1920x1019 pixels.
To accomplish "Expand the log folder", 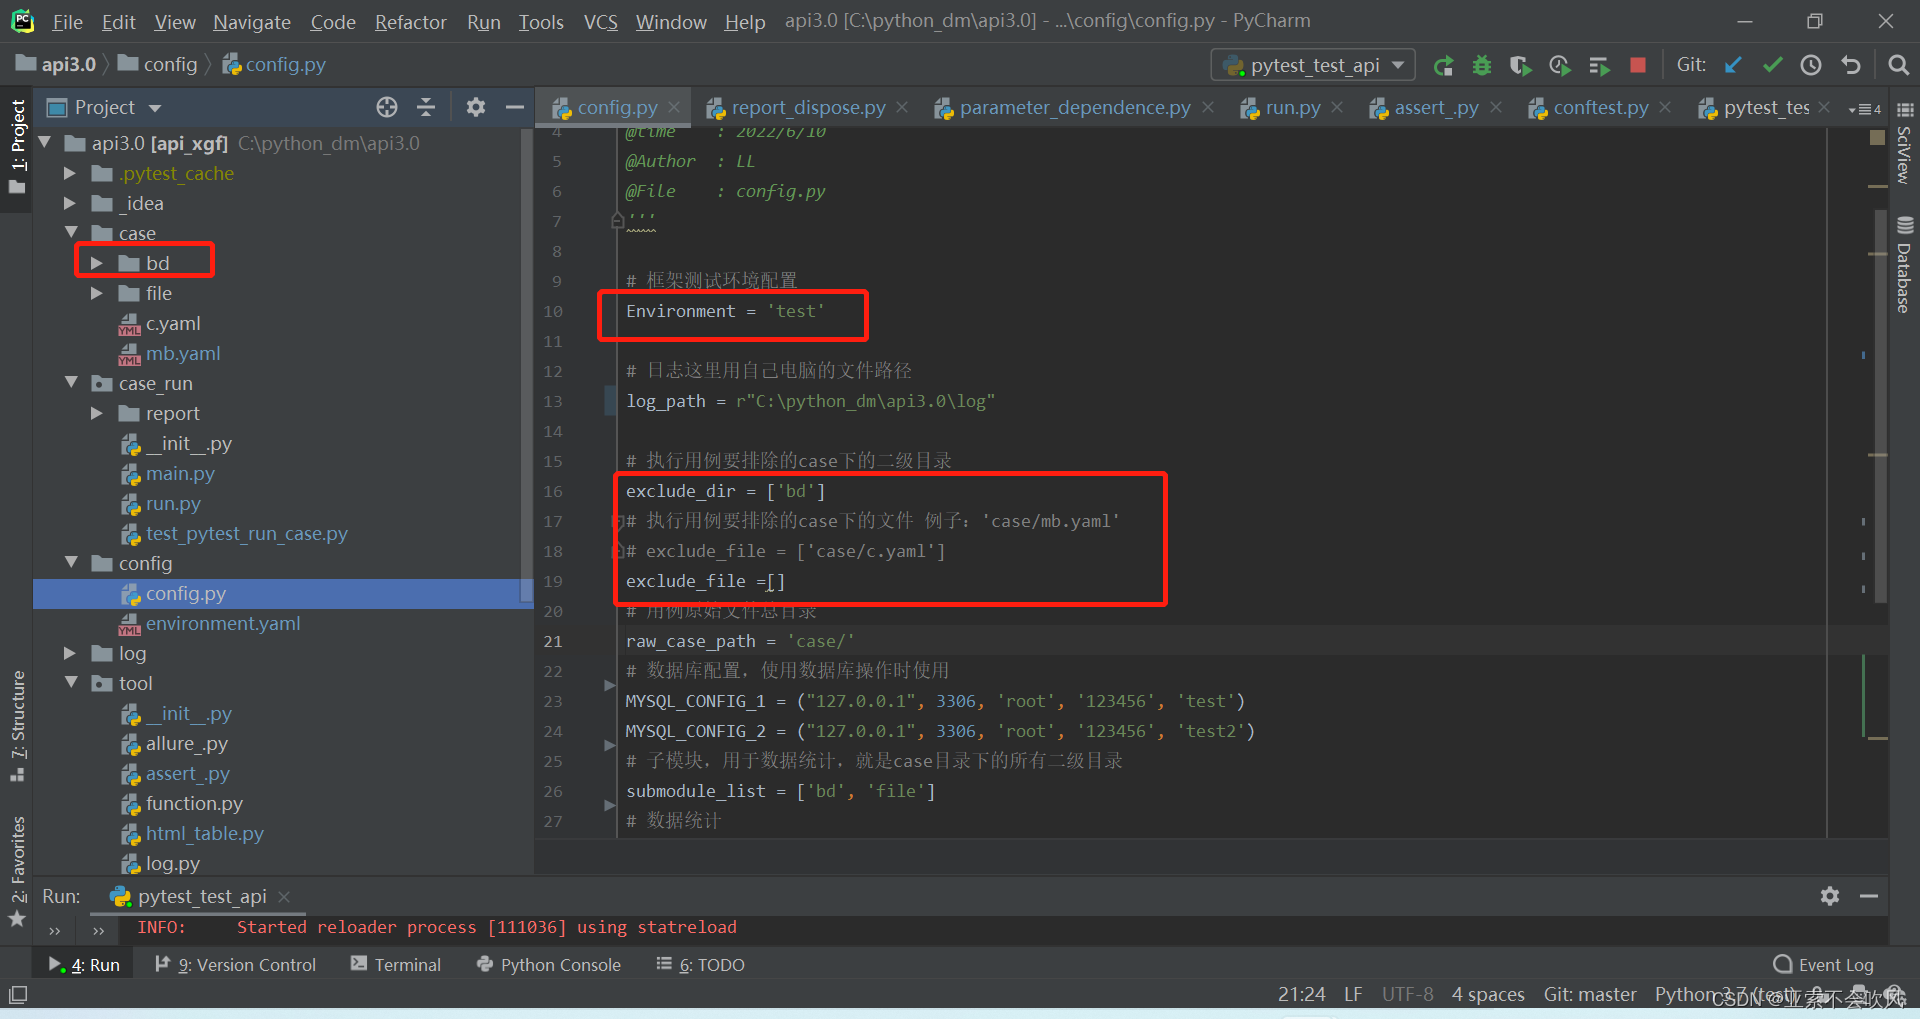I will coord(70,653).
